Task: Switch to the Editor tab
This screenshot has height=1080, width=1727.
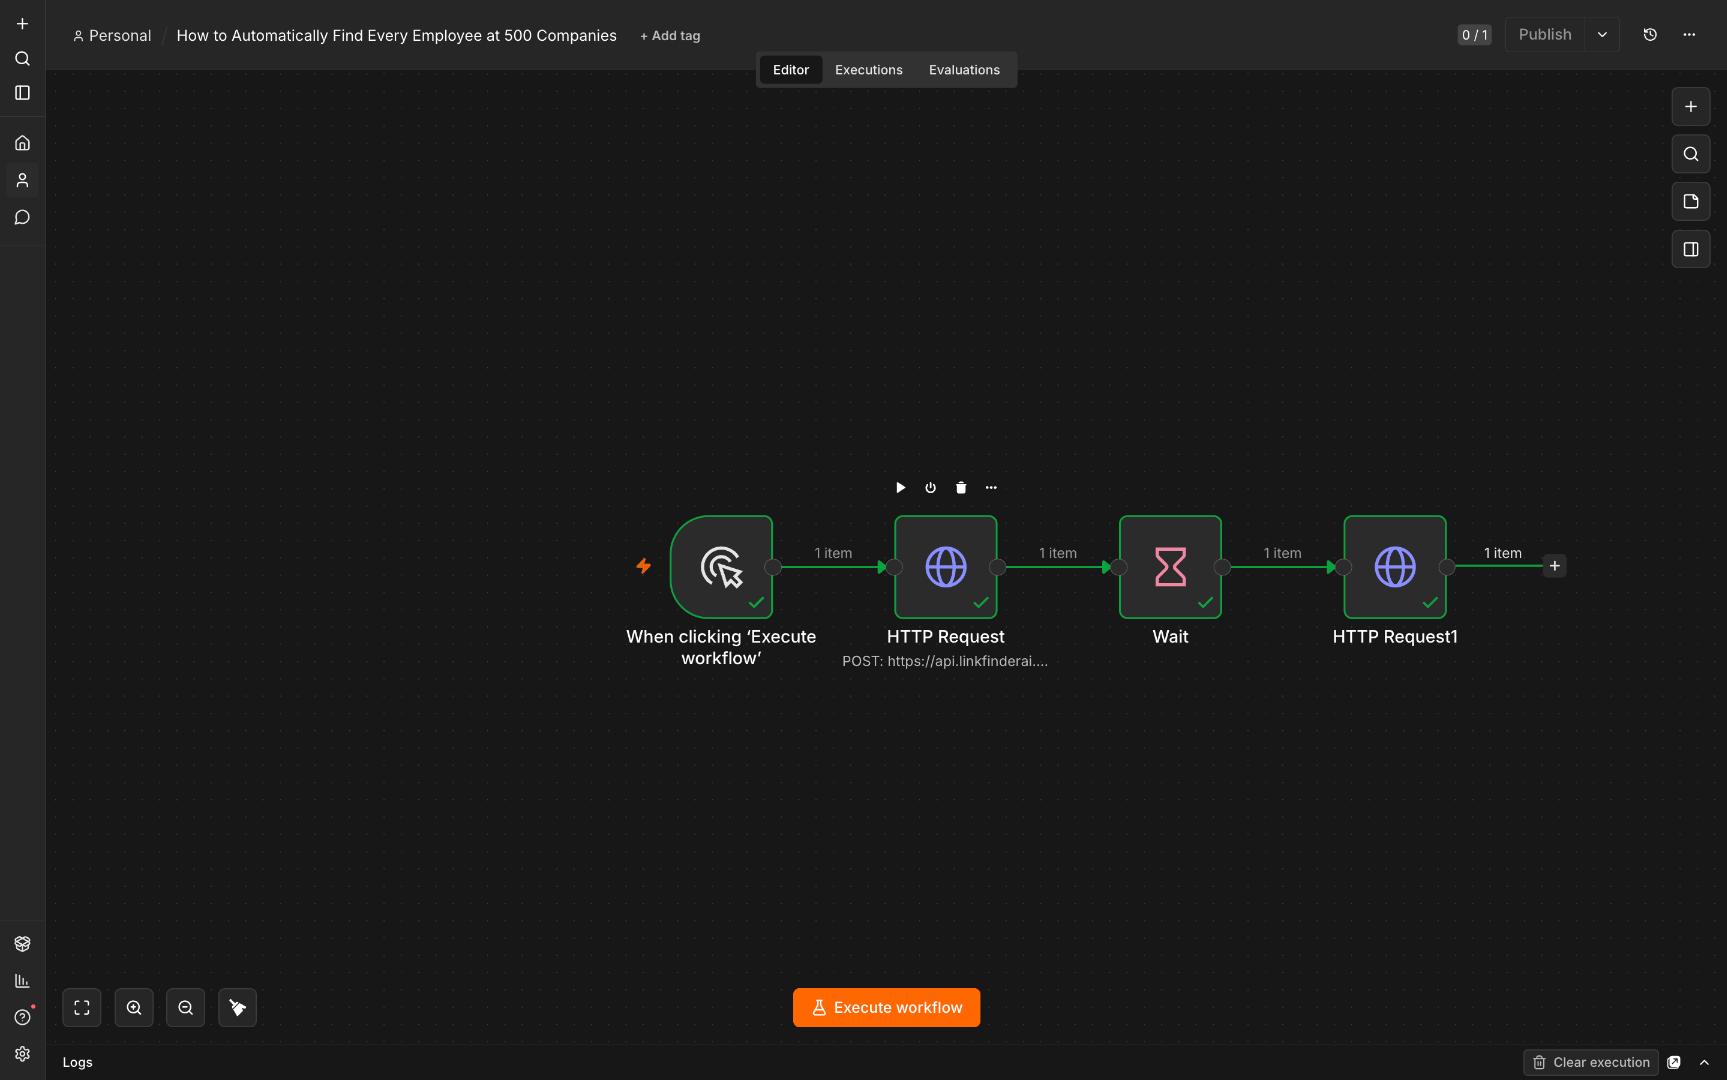Action: point(791,70)
